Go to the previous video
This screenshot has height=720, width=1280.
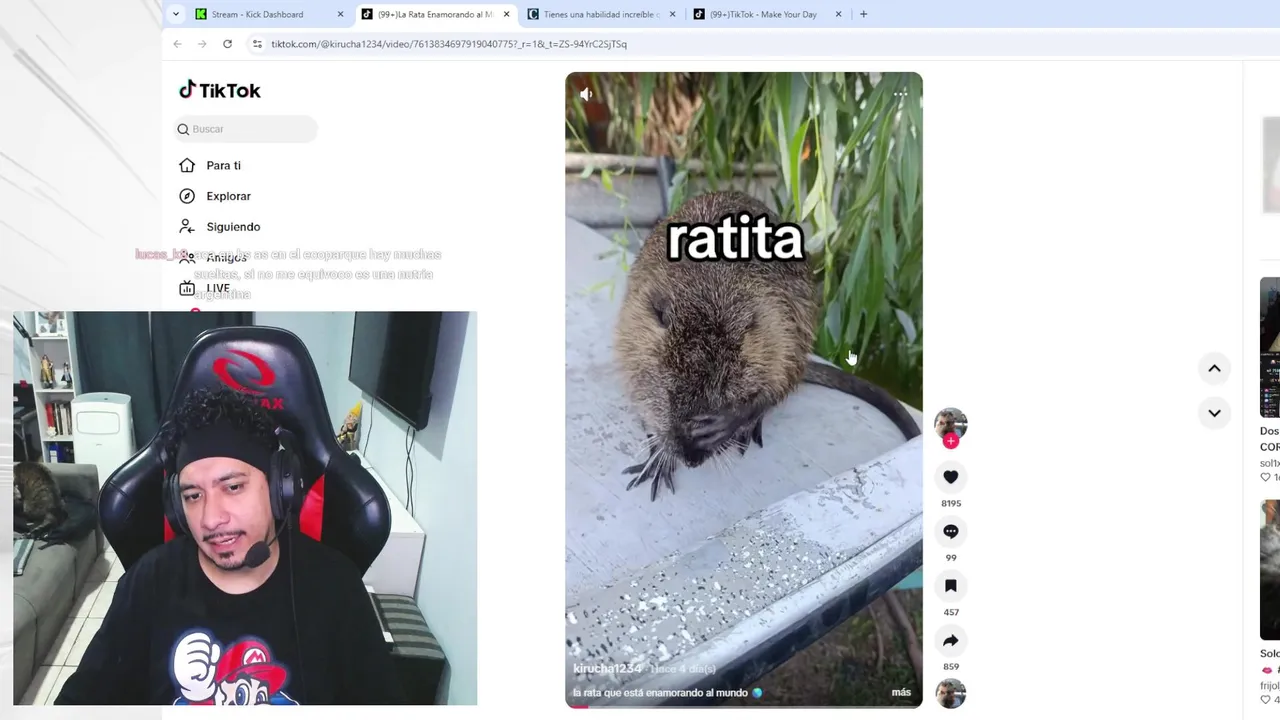(x=1214, y=368)
